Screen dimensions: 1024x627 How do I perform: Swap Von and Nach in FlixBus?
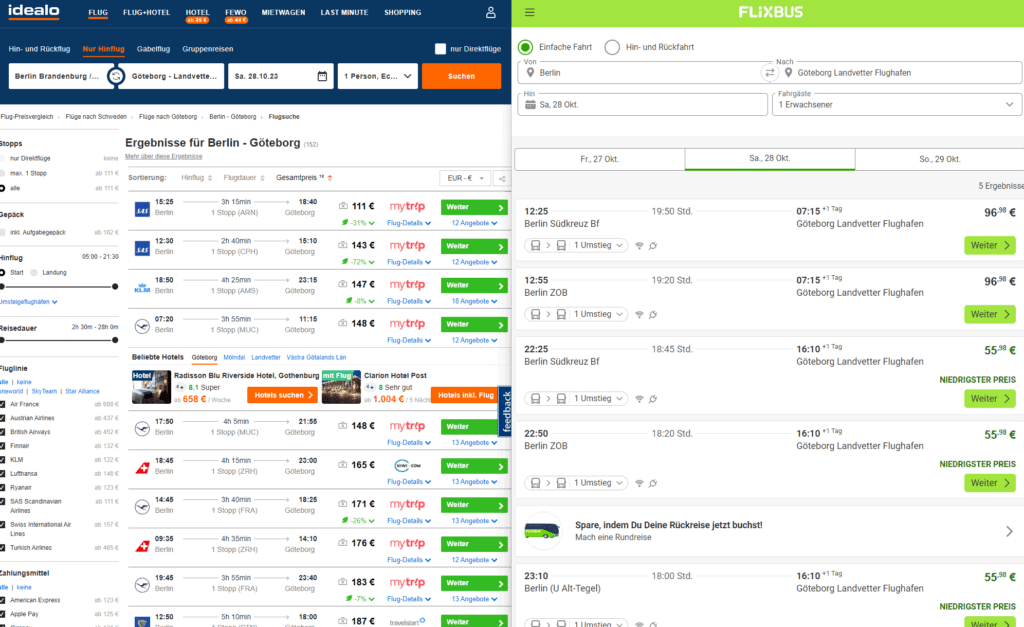[769, 72]
